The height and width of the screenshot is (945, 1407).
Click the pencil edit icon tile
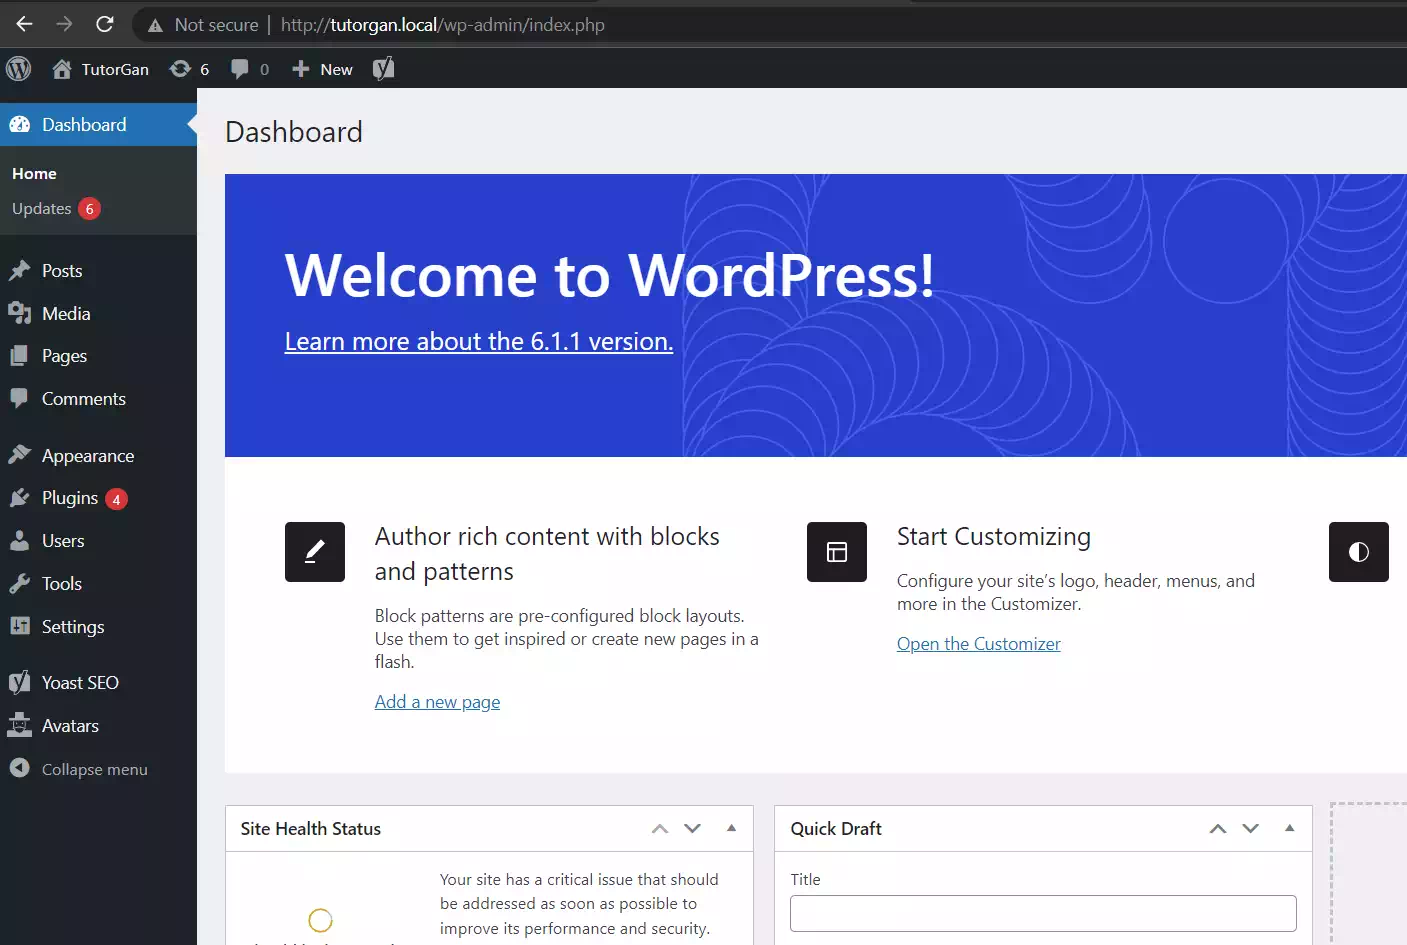coord(315,552)
